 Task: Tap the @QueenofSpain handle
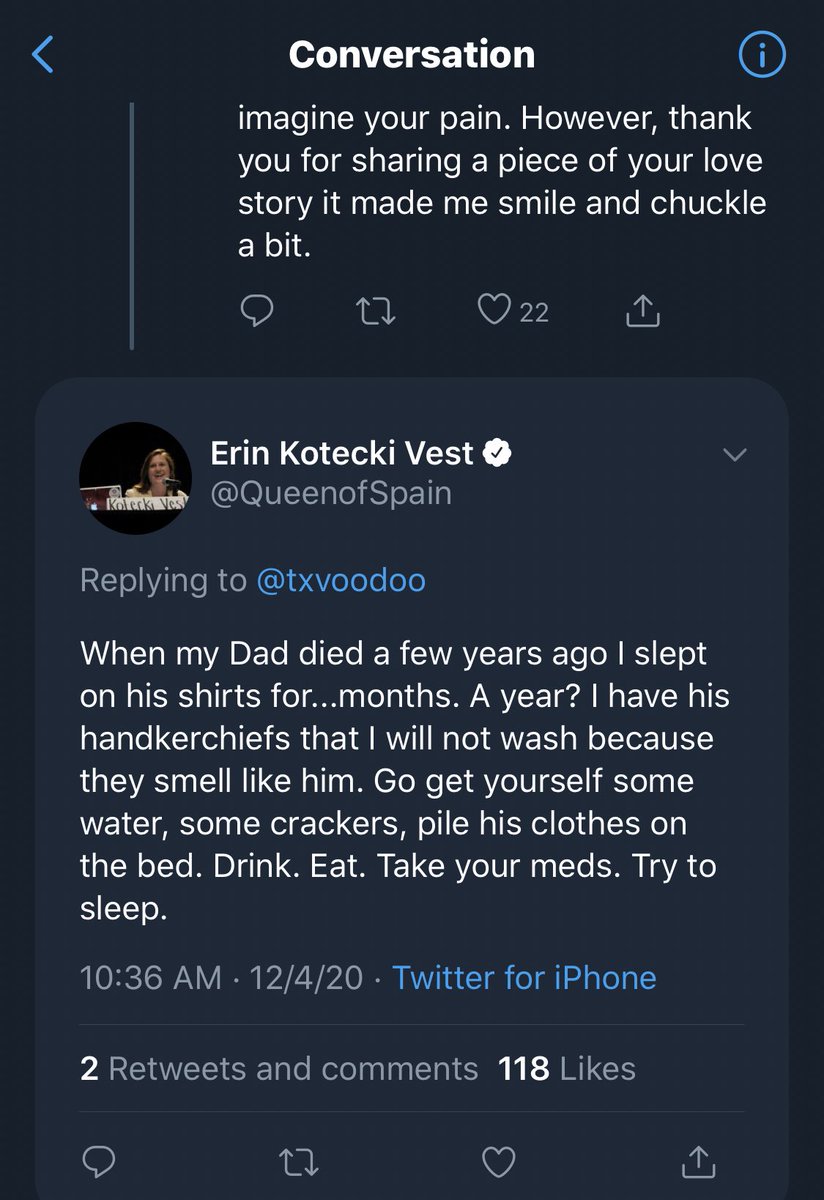(x=331, y=493)
